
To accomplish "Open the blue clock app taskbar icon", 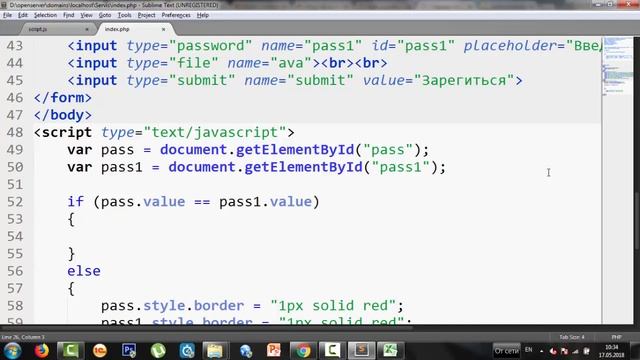I will pyautogui.click(x=187, y=351).
